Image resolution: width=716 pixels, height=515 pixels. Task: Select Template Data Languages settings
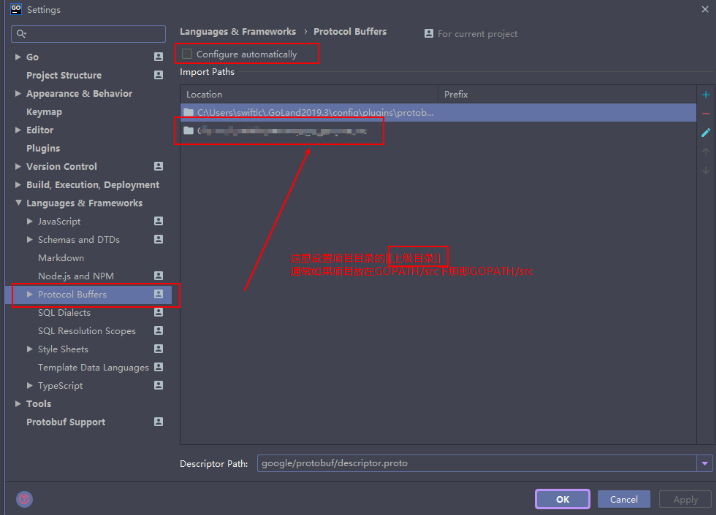click(x=93, y=368)
